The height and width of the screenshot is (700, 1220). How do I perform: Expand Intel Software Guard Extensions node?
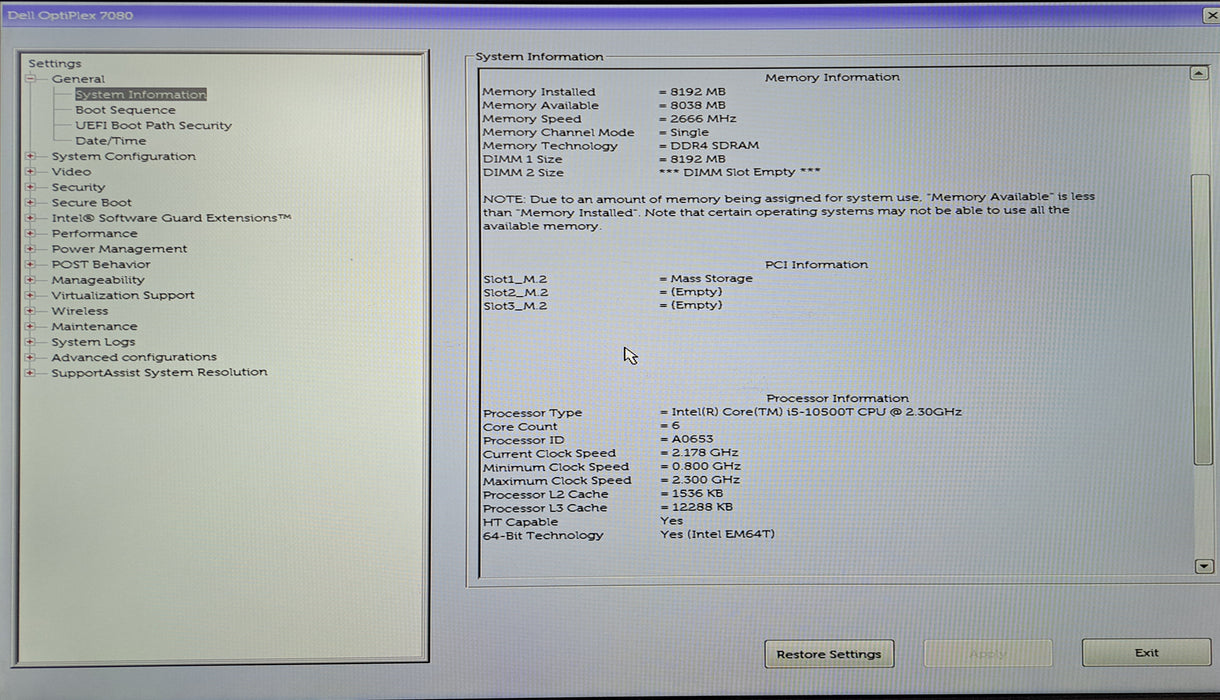pos(31,218)
